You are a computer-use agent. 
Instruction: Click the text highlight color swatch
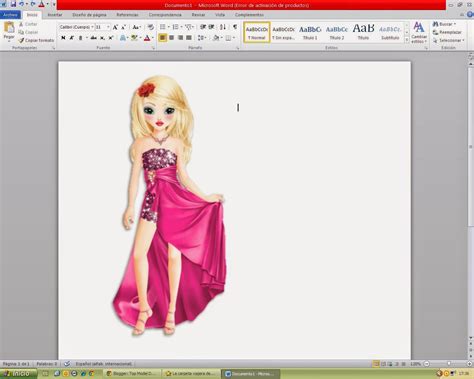[x=134, y=38]
